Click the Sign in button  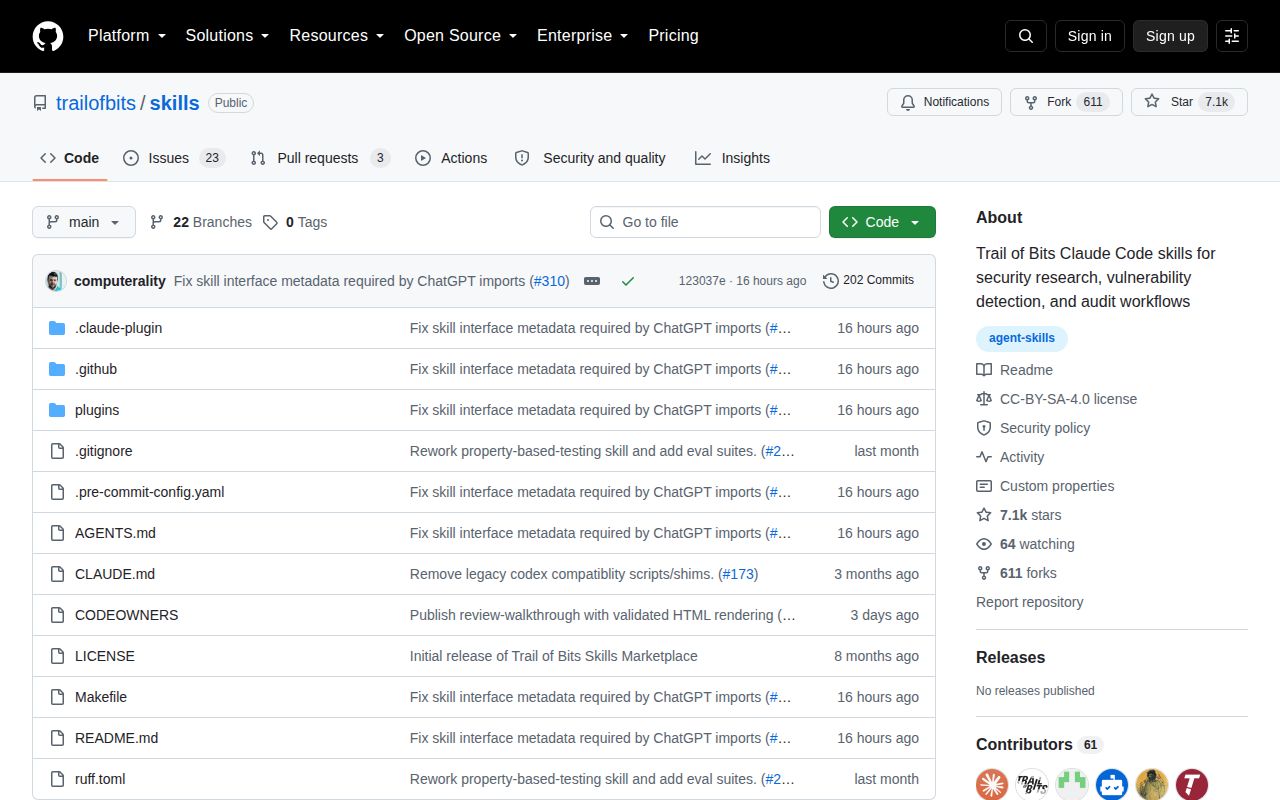click(1089, 36)
